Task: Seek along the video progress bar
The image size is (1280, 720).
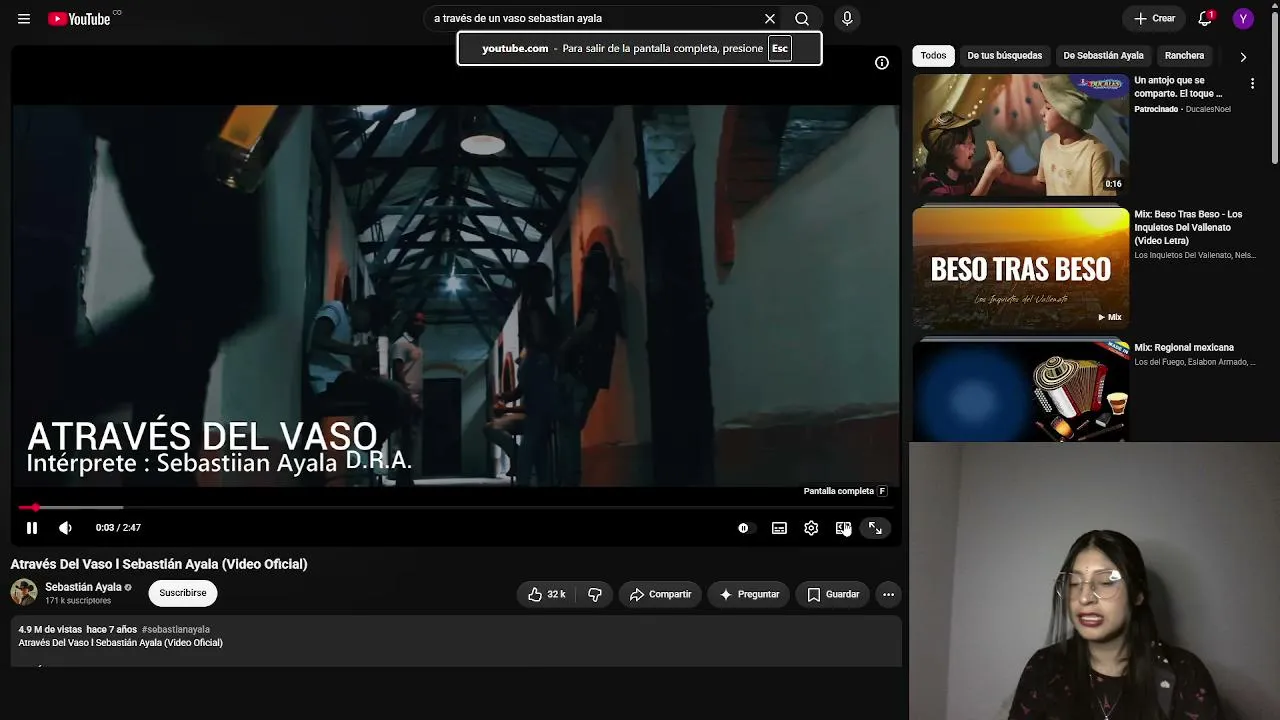Action: (x=456, y=508)
